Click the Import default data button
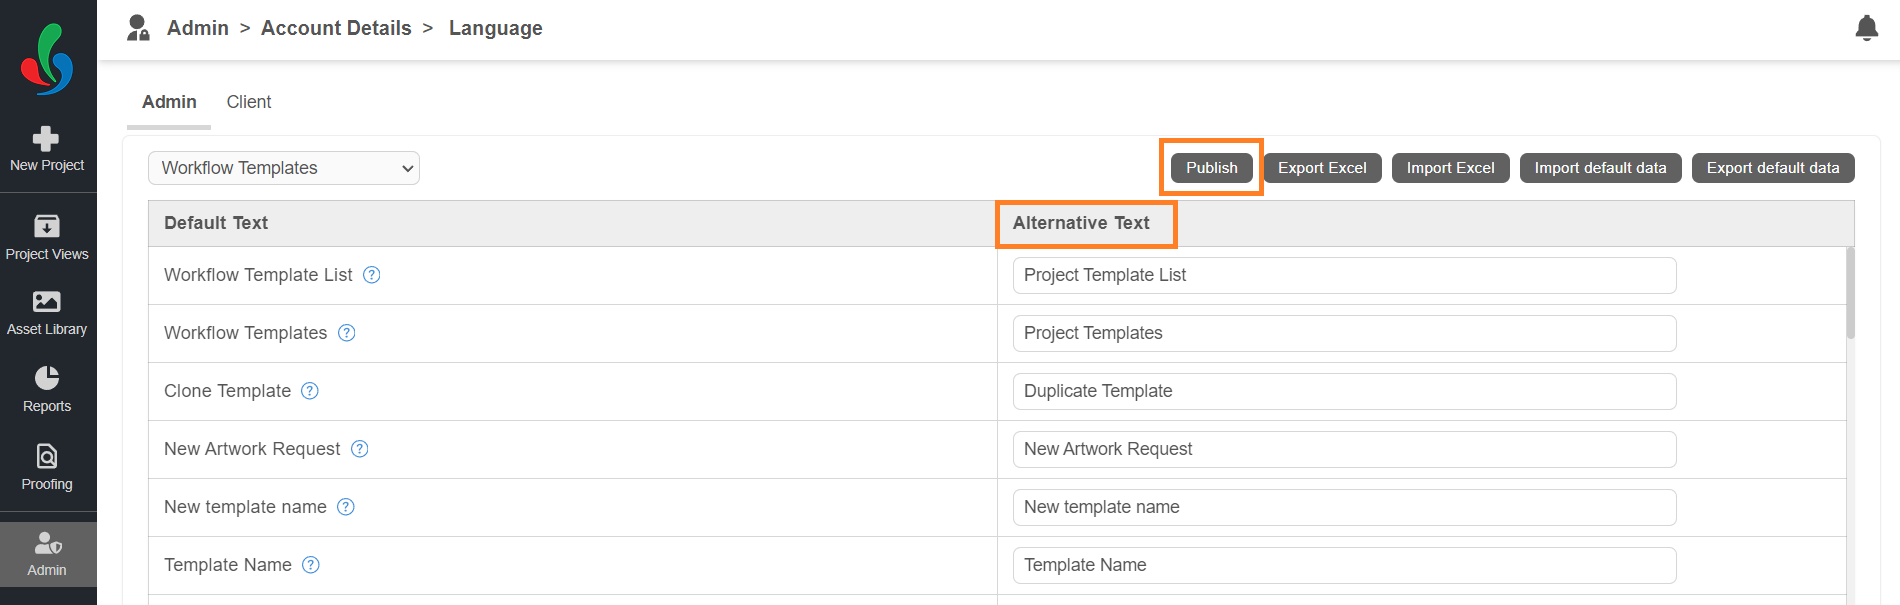 1600,168
